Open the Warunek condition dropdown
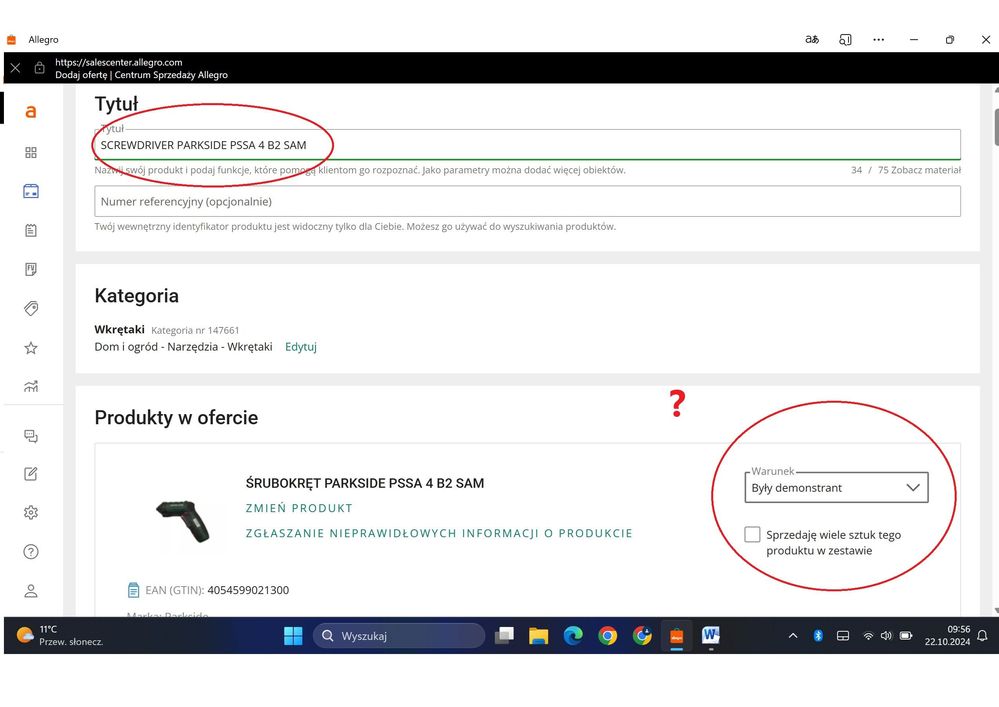The image size is (999, 707). 837,488
